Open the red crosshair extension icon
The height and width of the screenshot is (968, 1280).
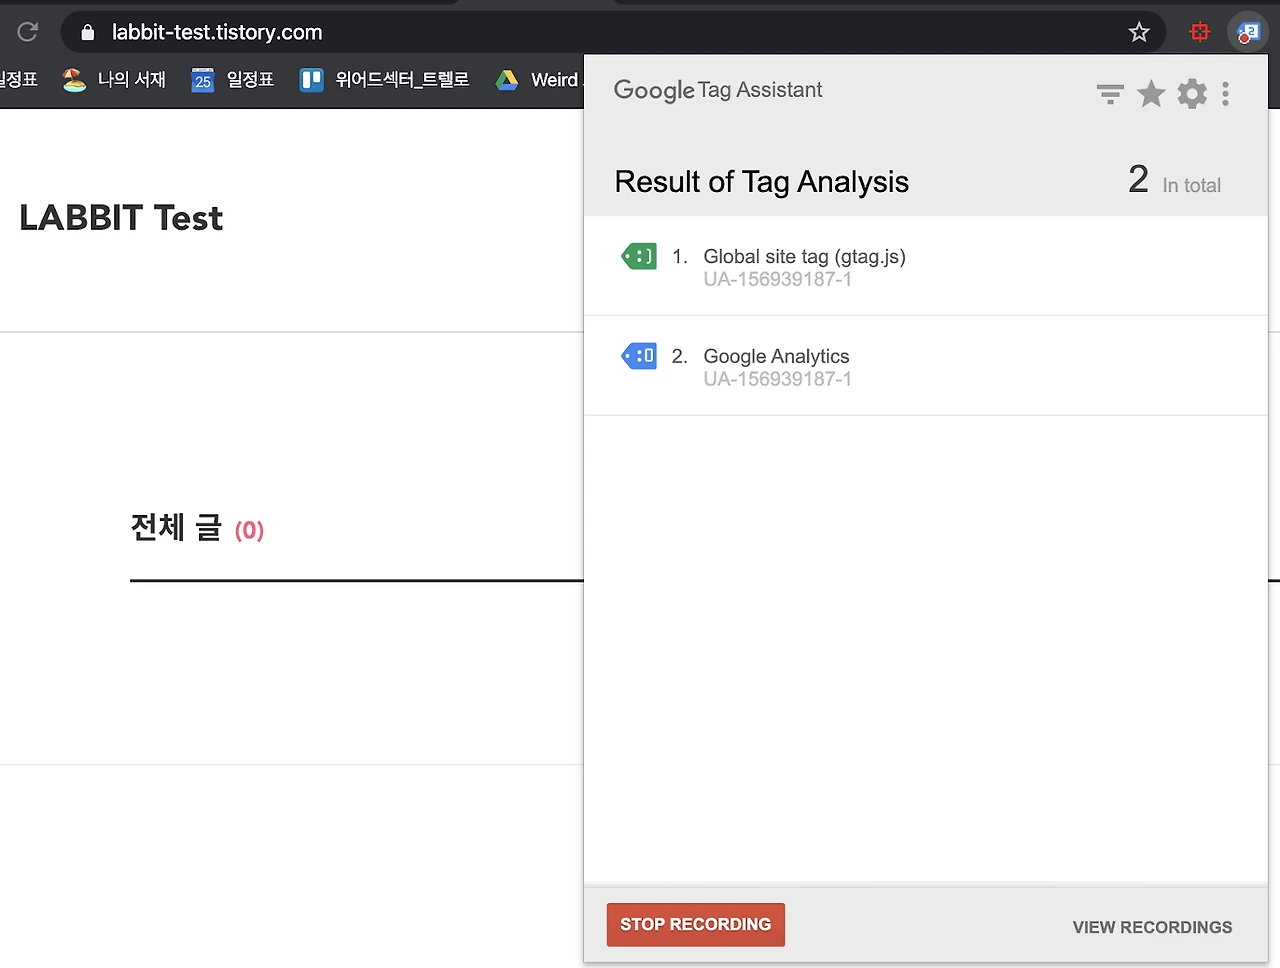(x=1199, y=32)
